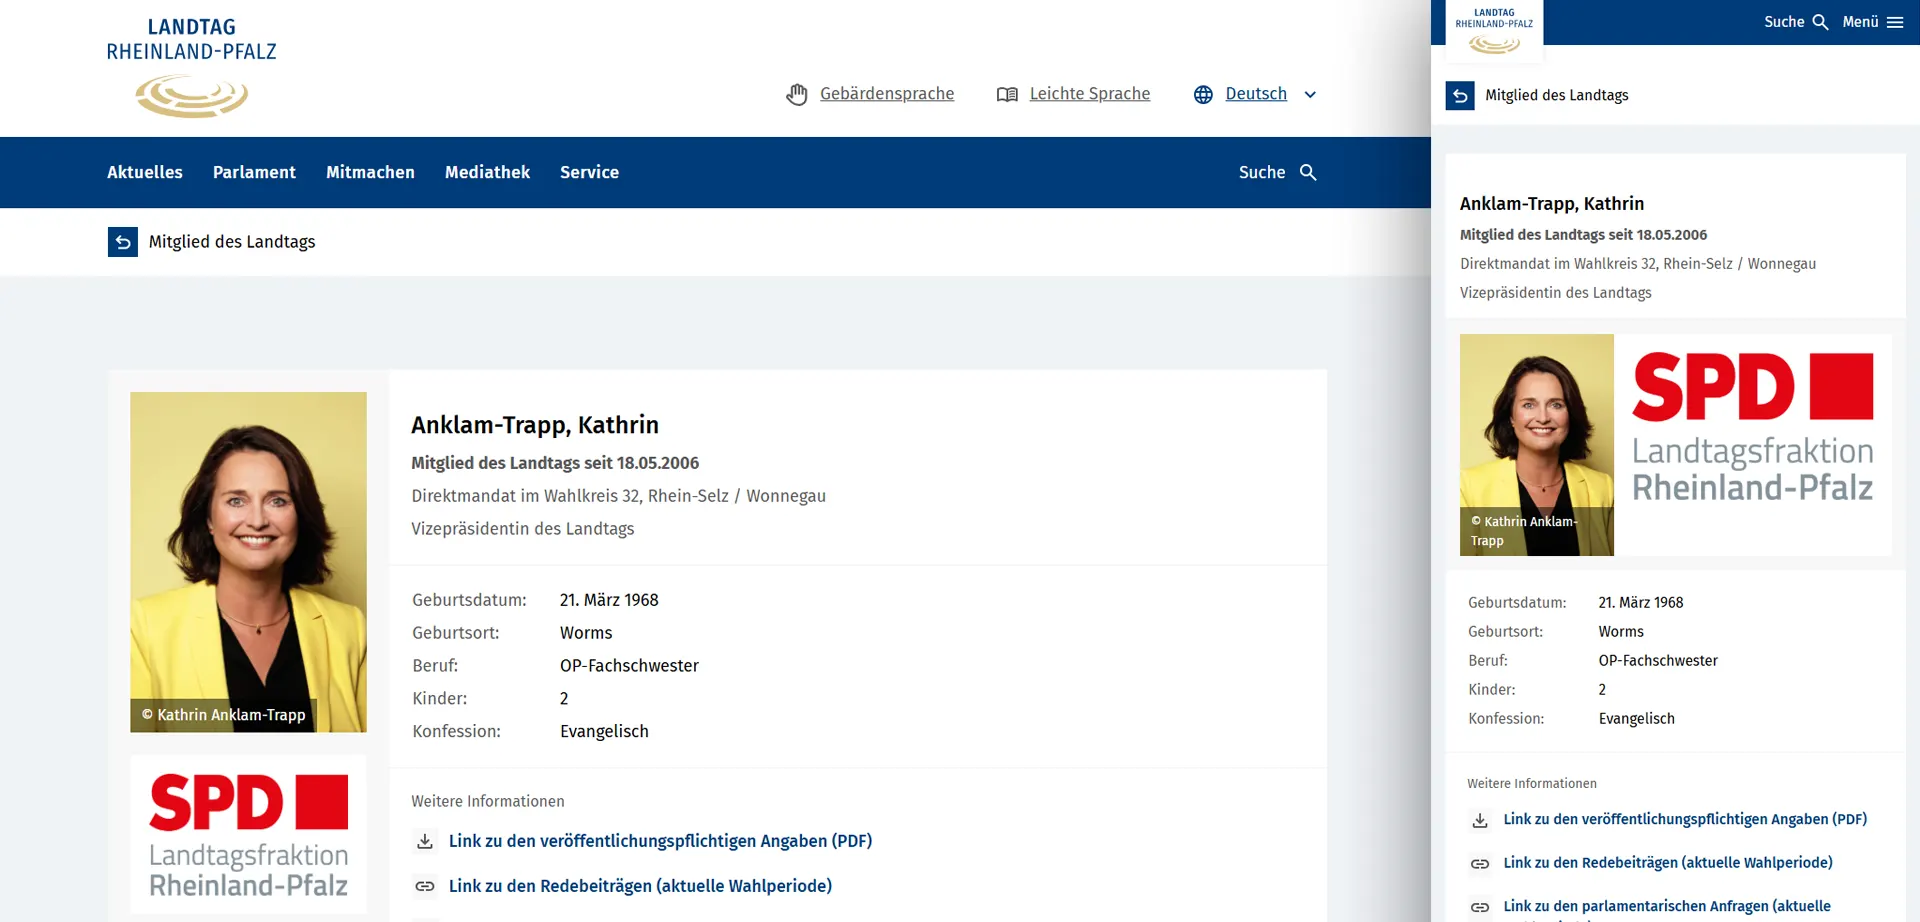Click the globe language icon

click(x=1203, y=94)
